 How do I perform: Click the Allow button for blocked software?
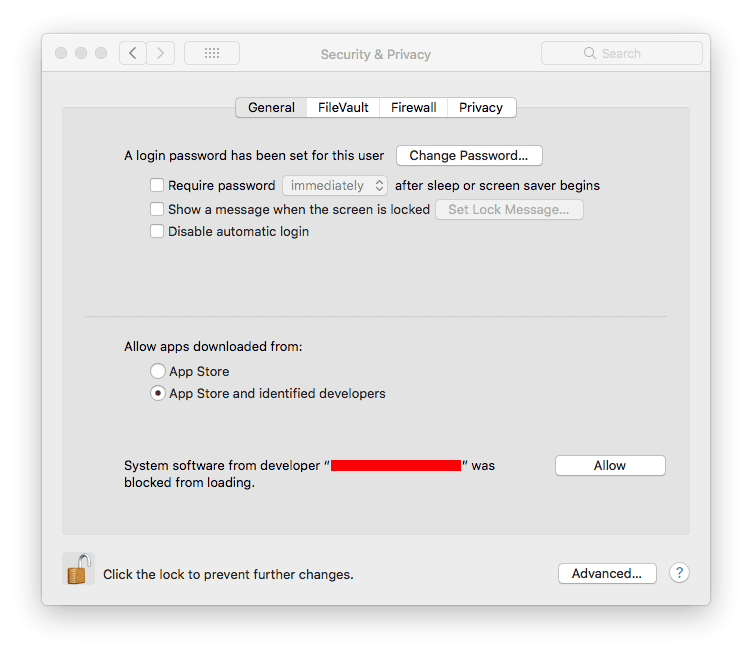click(610, 466)
